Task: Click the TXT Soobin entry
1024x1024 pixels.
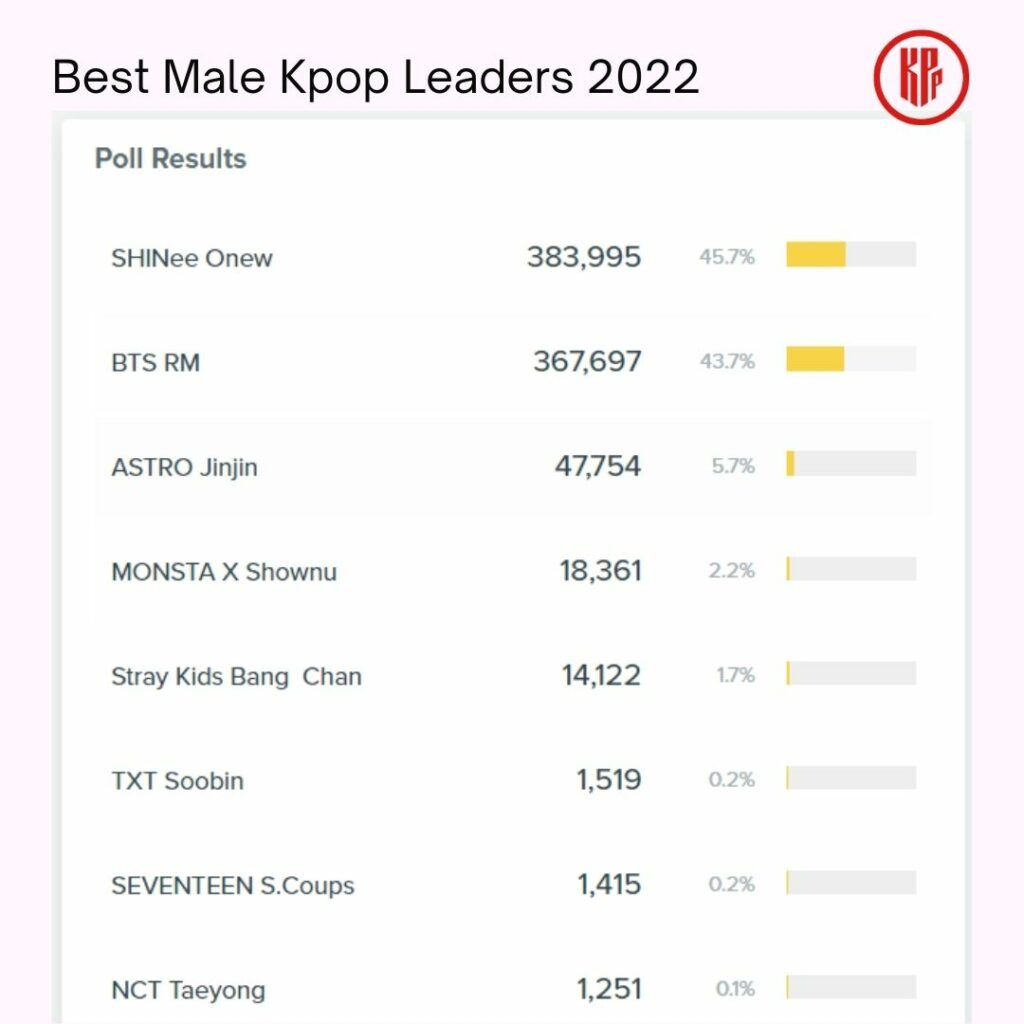Action: (x=178, y=781)
